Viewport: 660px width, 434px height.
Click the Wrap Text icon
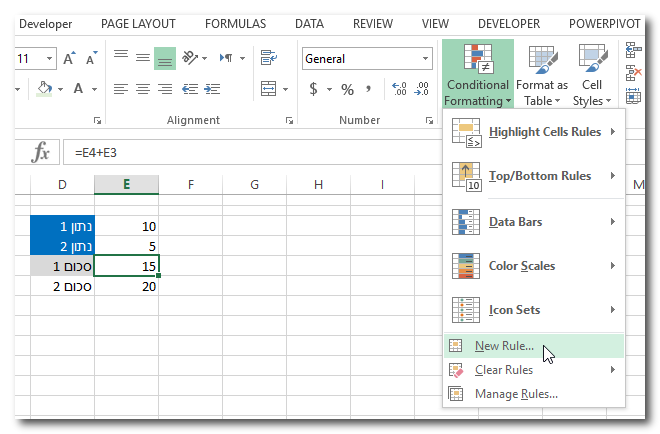[268, 59]
